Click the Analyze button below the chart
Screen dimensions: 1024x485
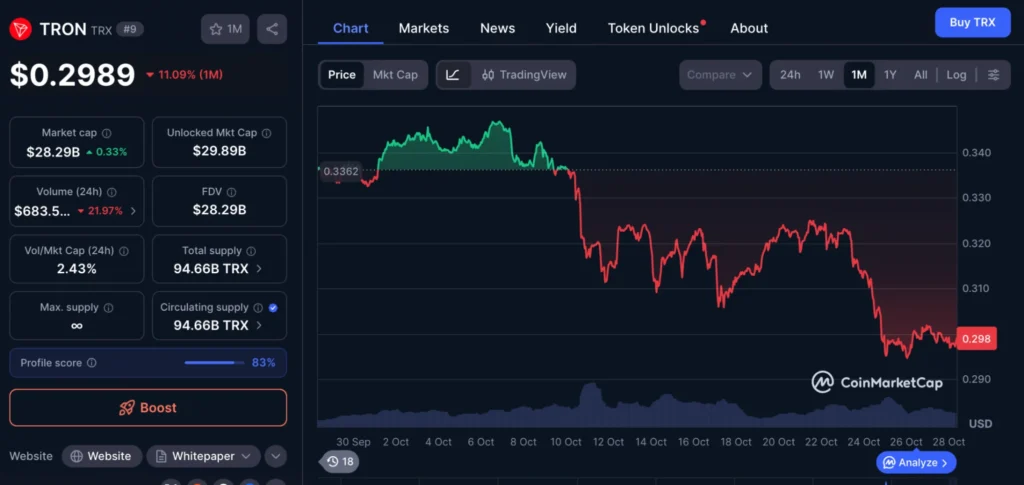coord(916,462)
